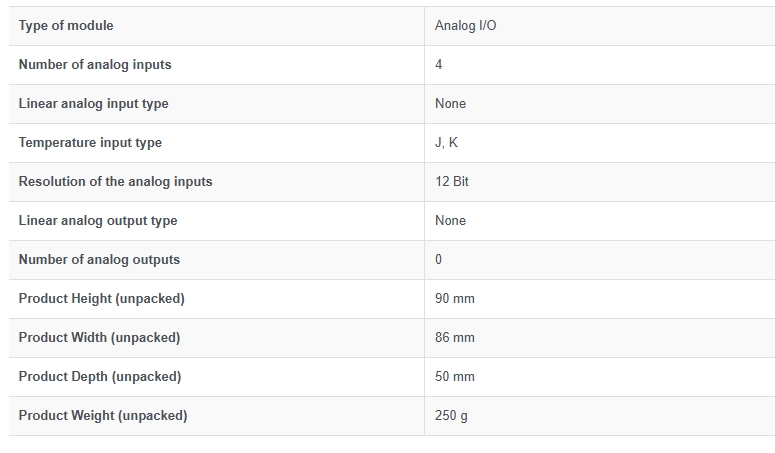775x453 pixels.
Task: Select the analog inputs value 4
Action: coord(438,65)
